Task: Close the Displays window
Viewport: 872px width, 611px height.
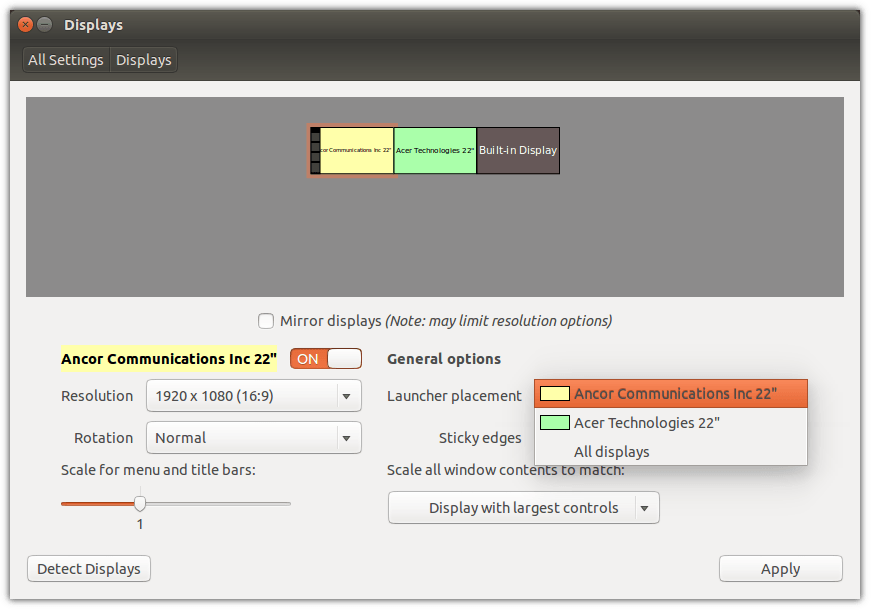Action: (26, 24)
